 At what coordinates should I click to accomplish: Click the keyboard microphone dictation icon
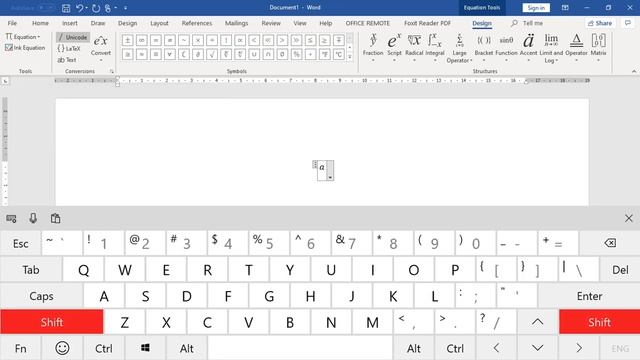pyautogui.click(x=33, y=218)
